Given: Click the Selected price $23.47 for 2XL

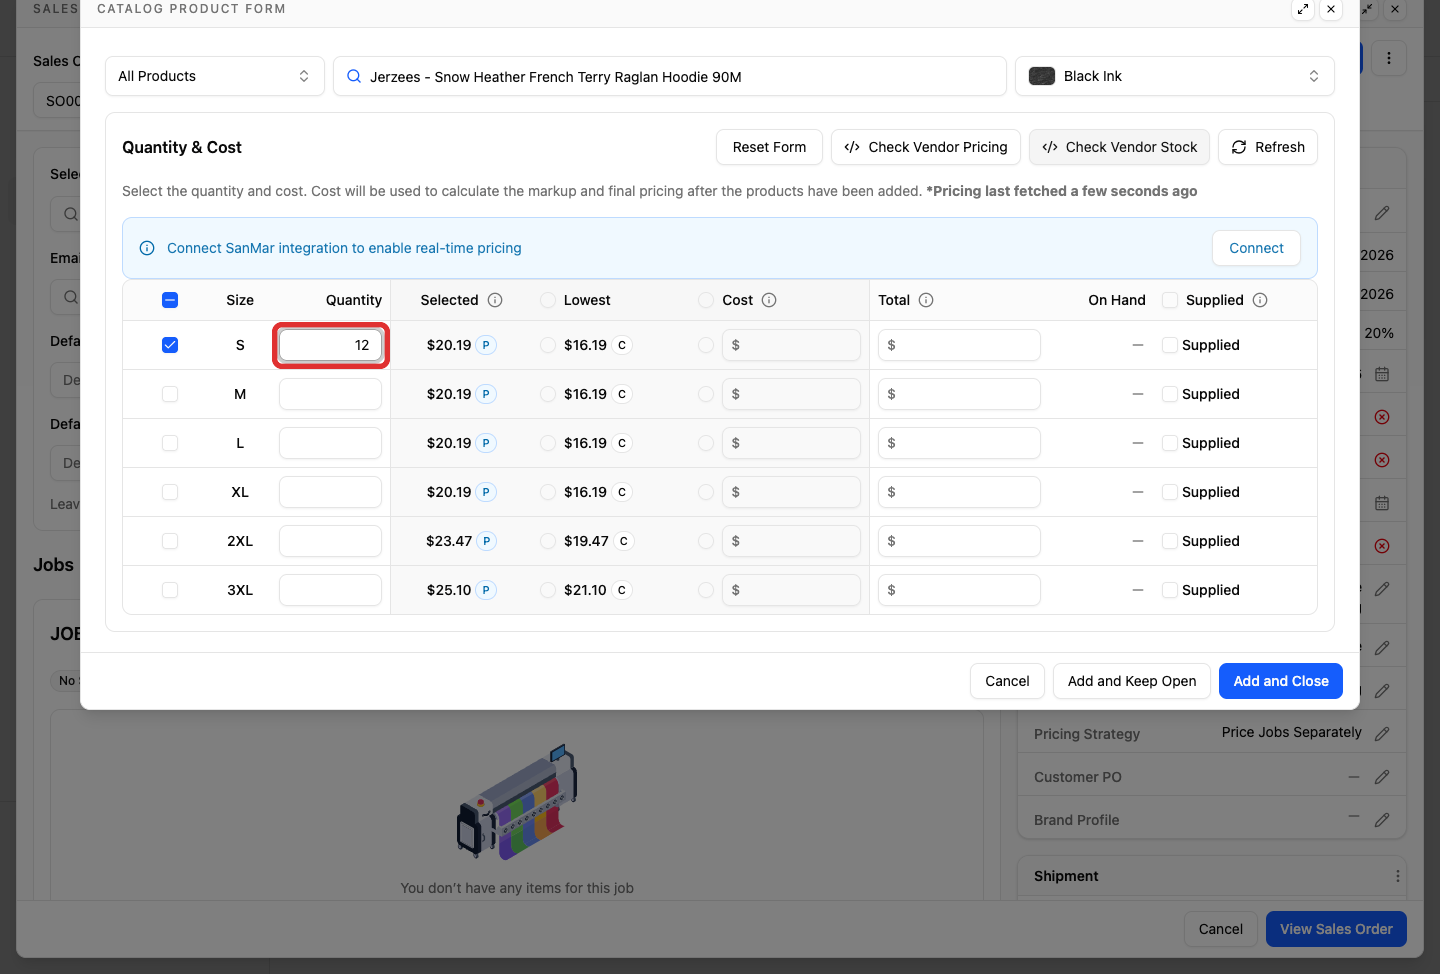Looking at the screenshot, I should (x=449, y=541).
